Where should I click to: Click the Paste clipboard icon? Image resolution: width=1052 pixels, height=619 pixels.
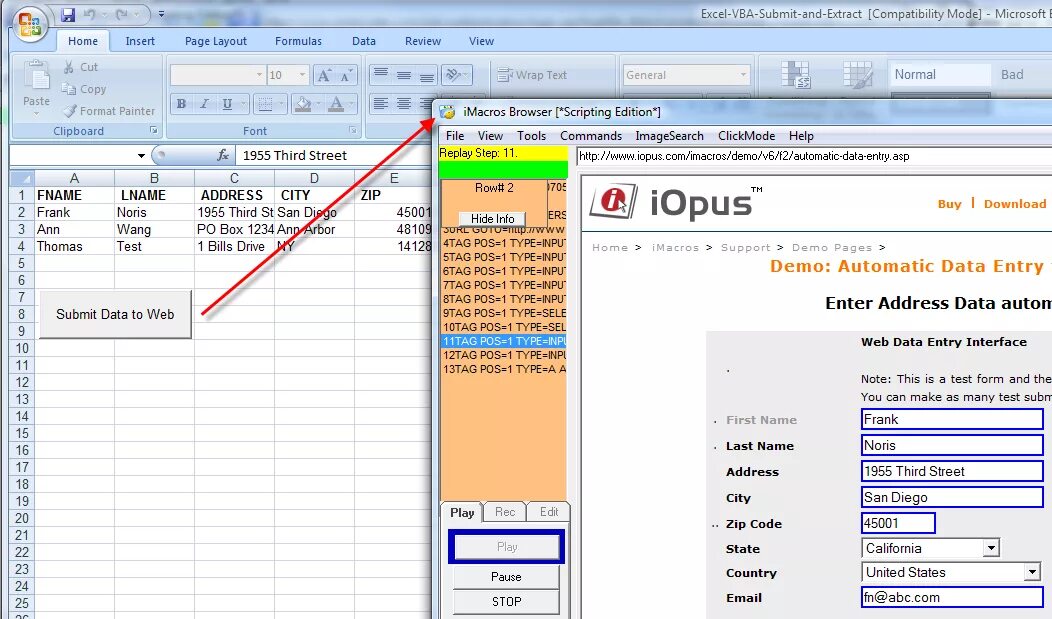(36, 76)
